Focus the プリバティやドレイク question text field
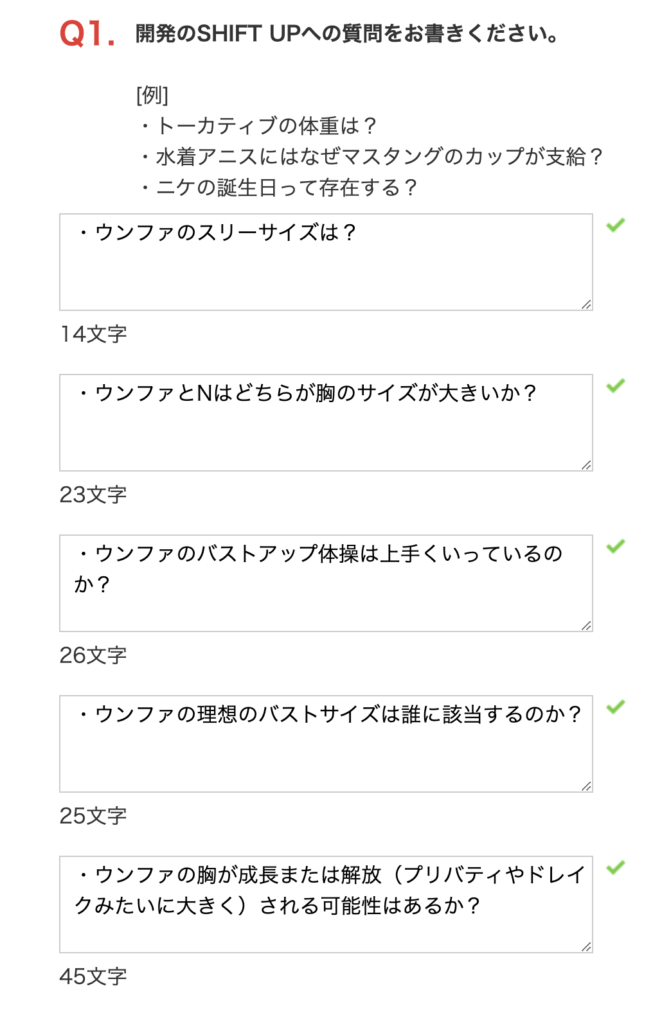This screenshot has width=662, height=1024. point(326,904)
